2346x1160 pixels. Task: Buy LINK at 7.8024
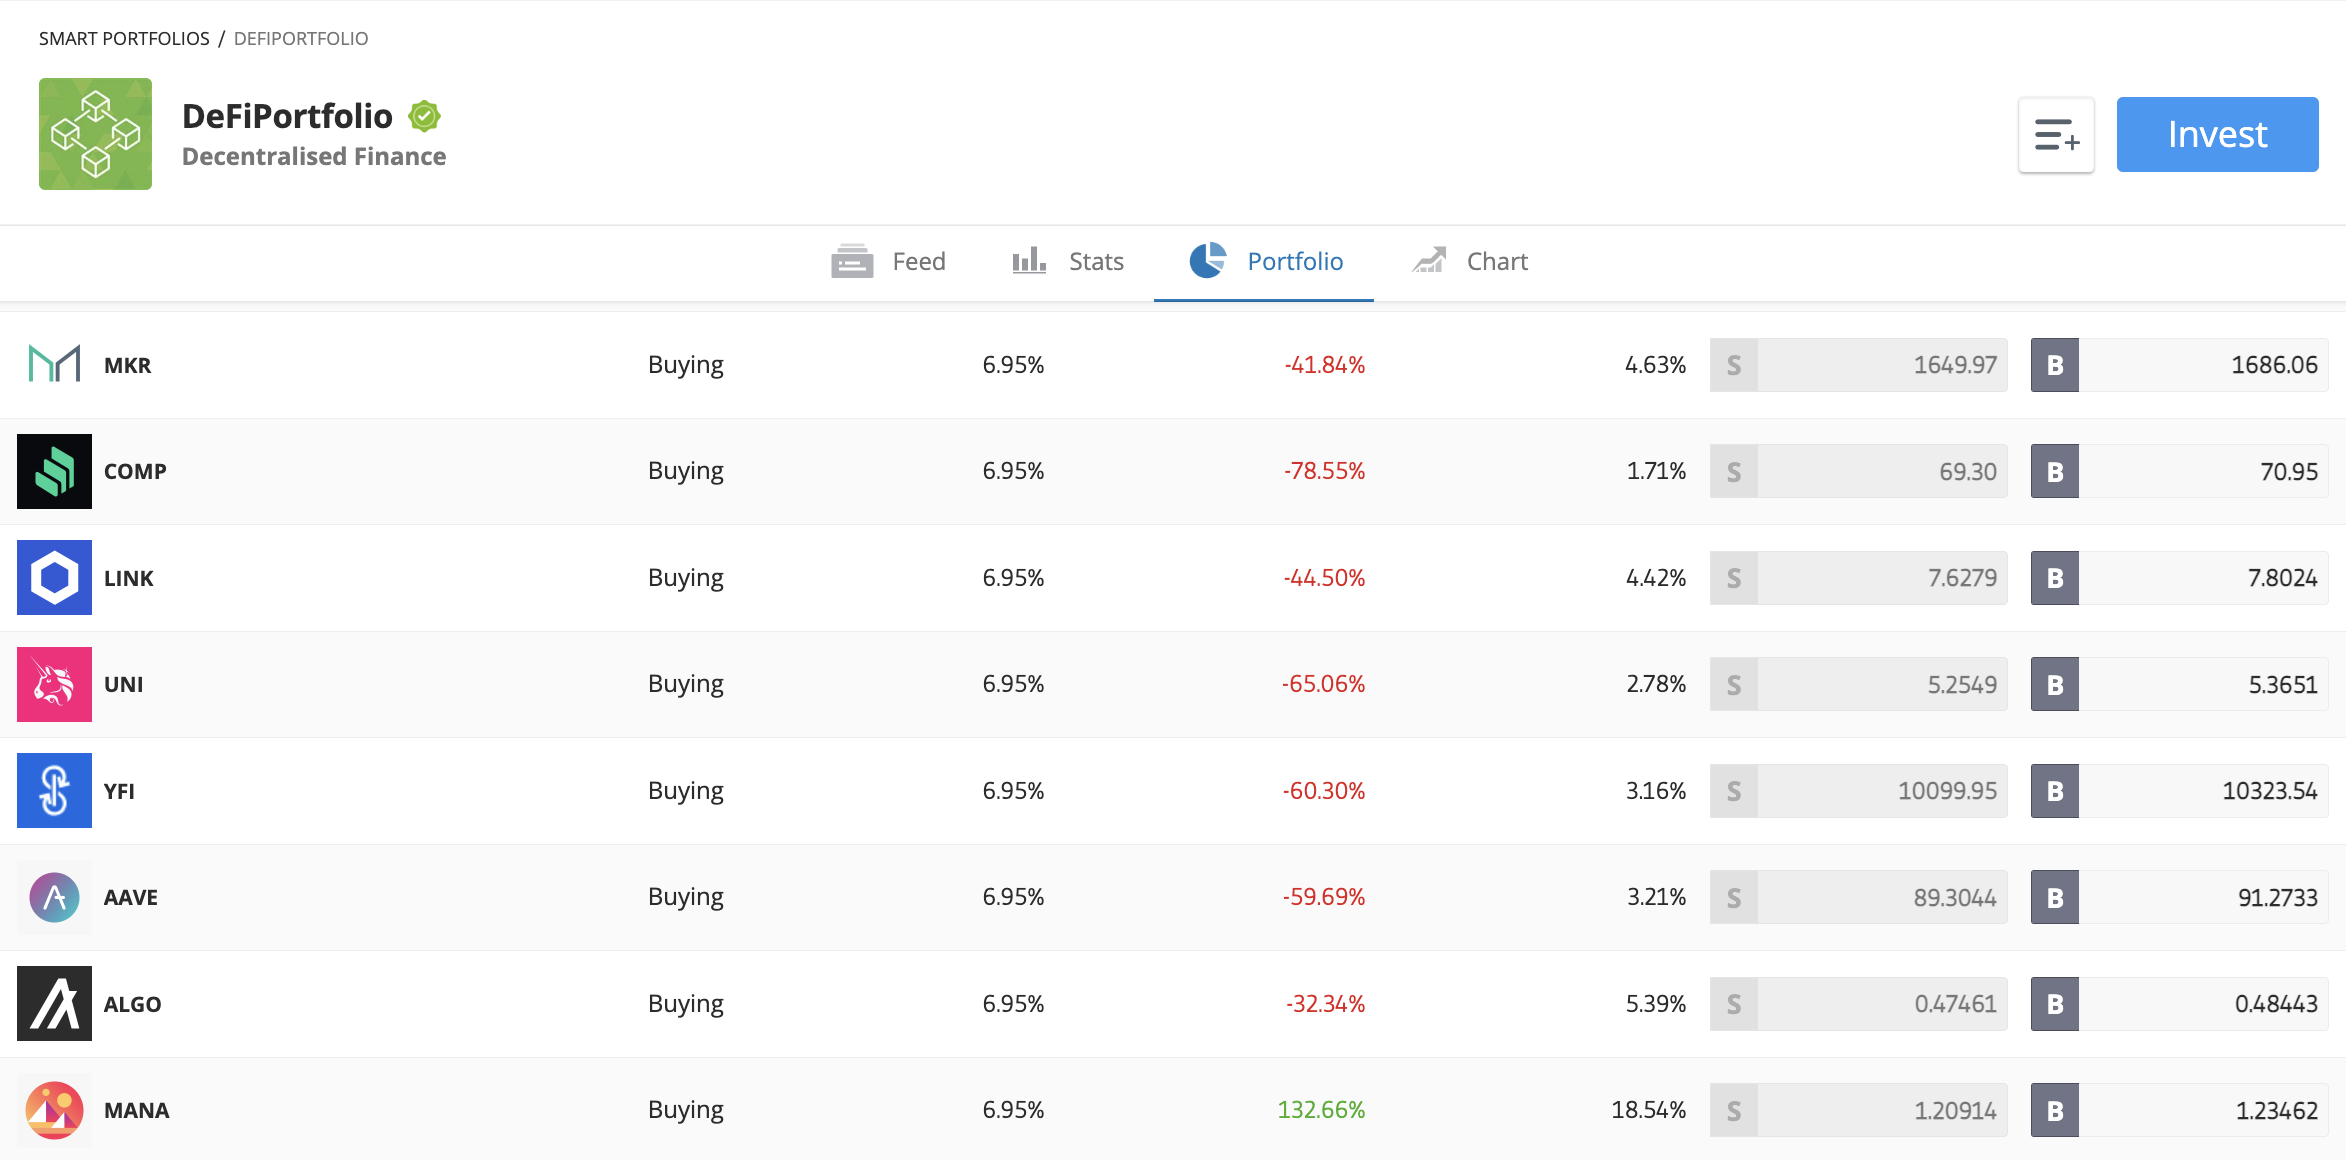tap(2179, 578)
